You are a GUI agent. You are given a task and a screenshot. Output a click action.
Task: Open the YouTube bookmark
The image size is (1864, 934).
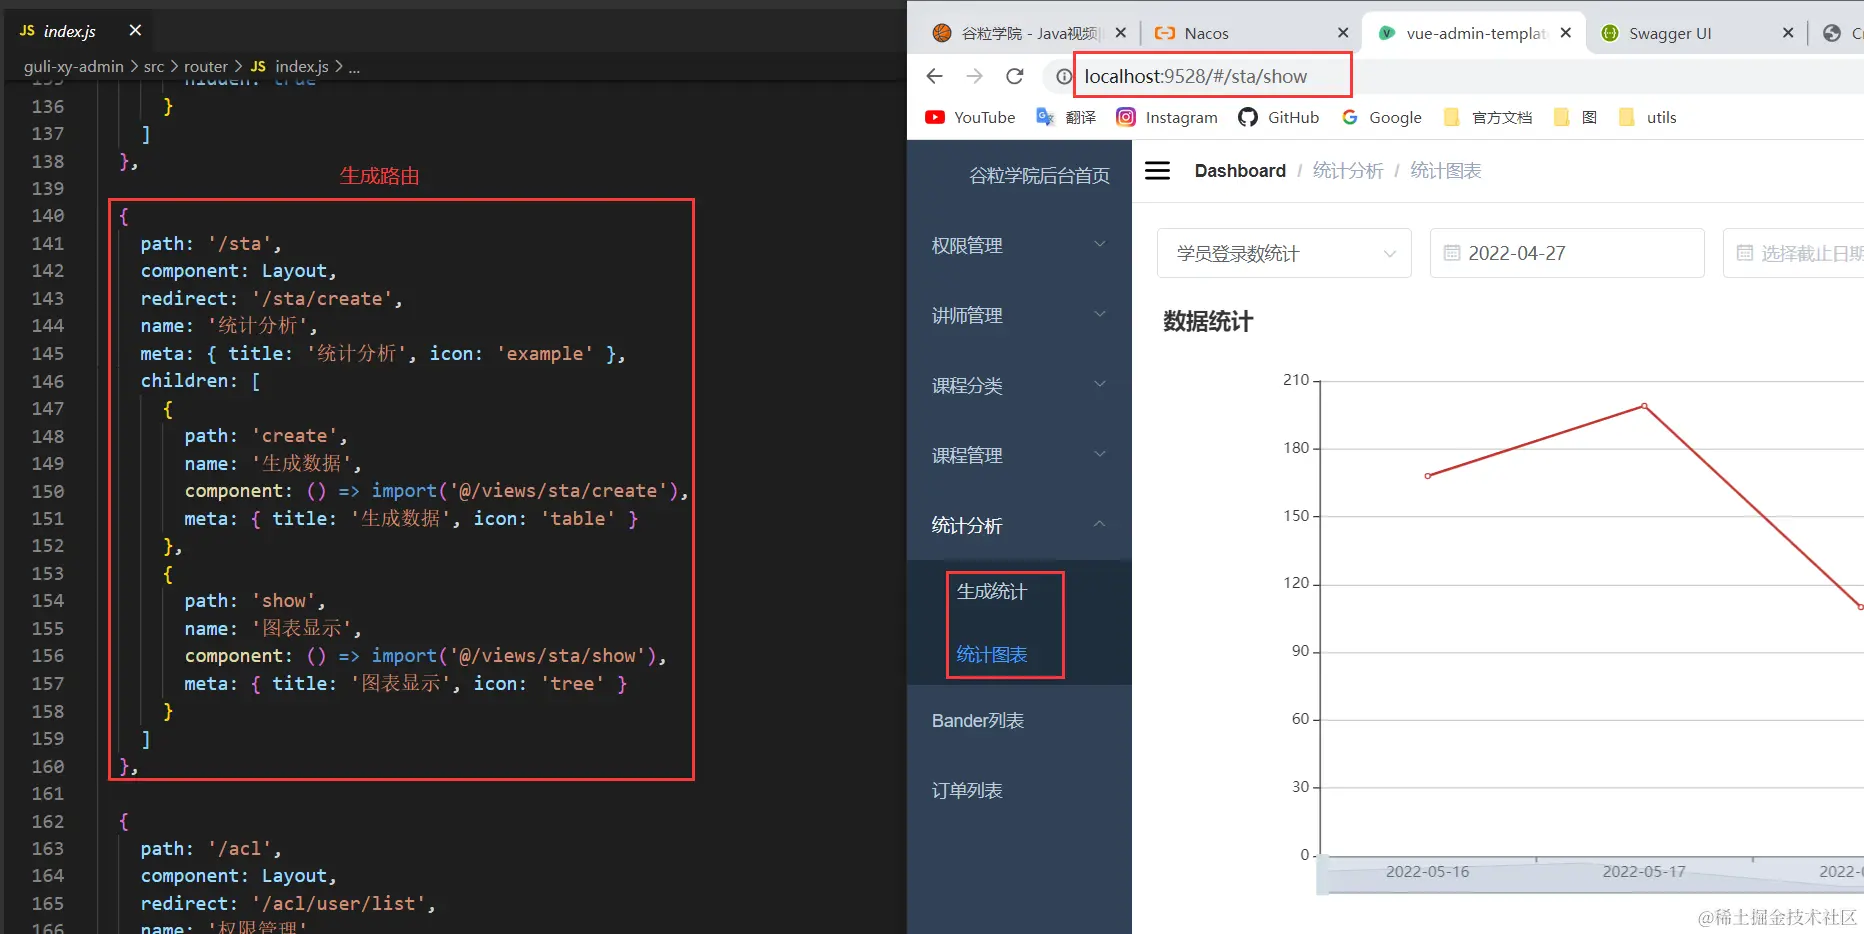coord(970,117)
